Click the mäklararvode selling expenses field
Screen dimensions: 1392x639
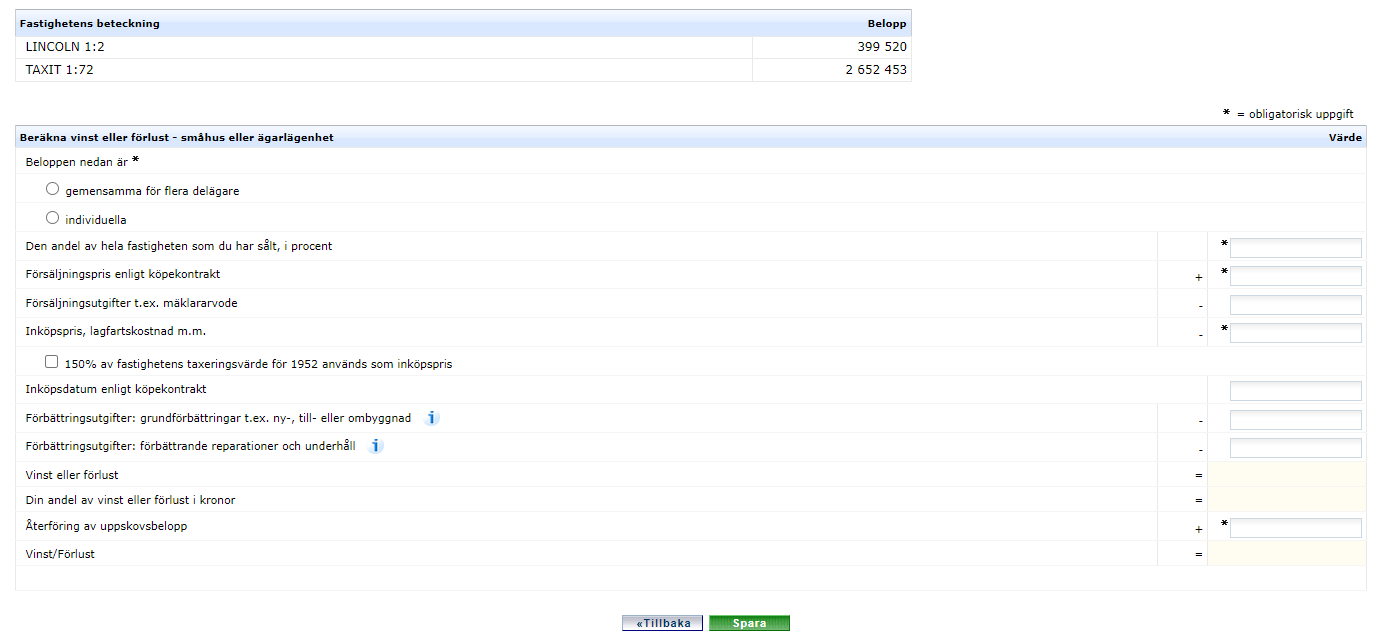click(1295, 304)
